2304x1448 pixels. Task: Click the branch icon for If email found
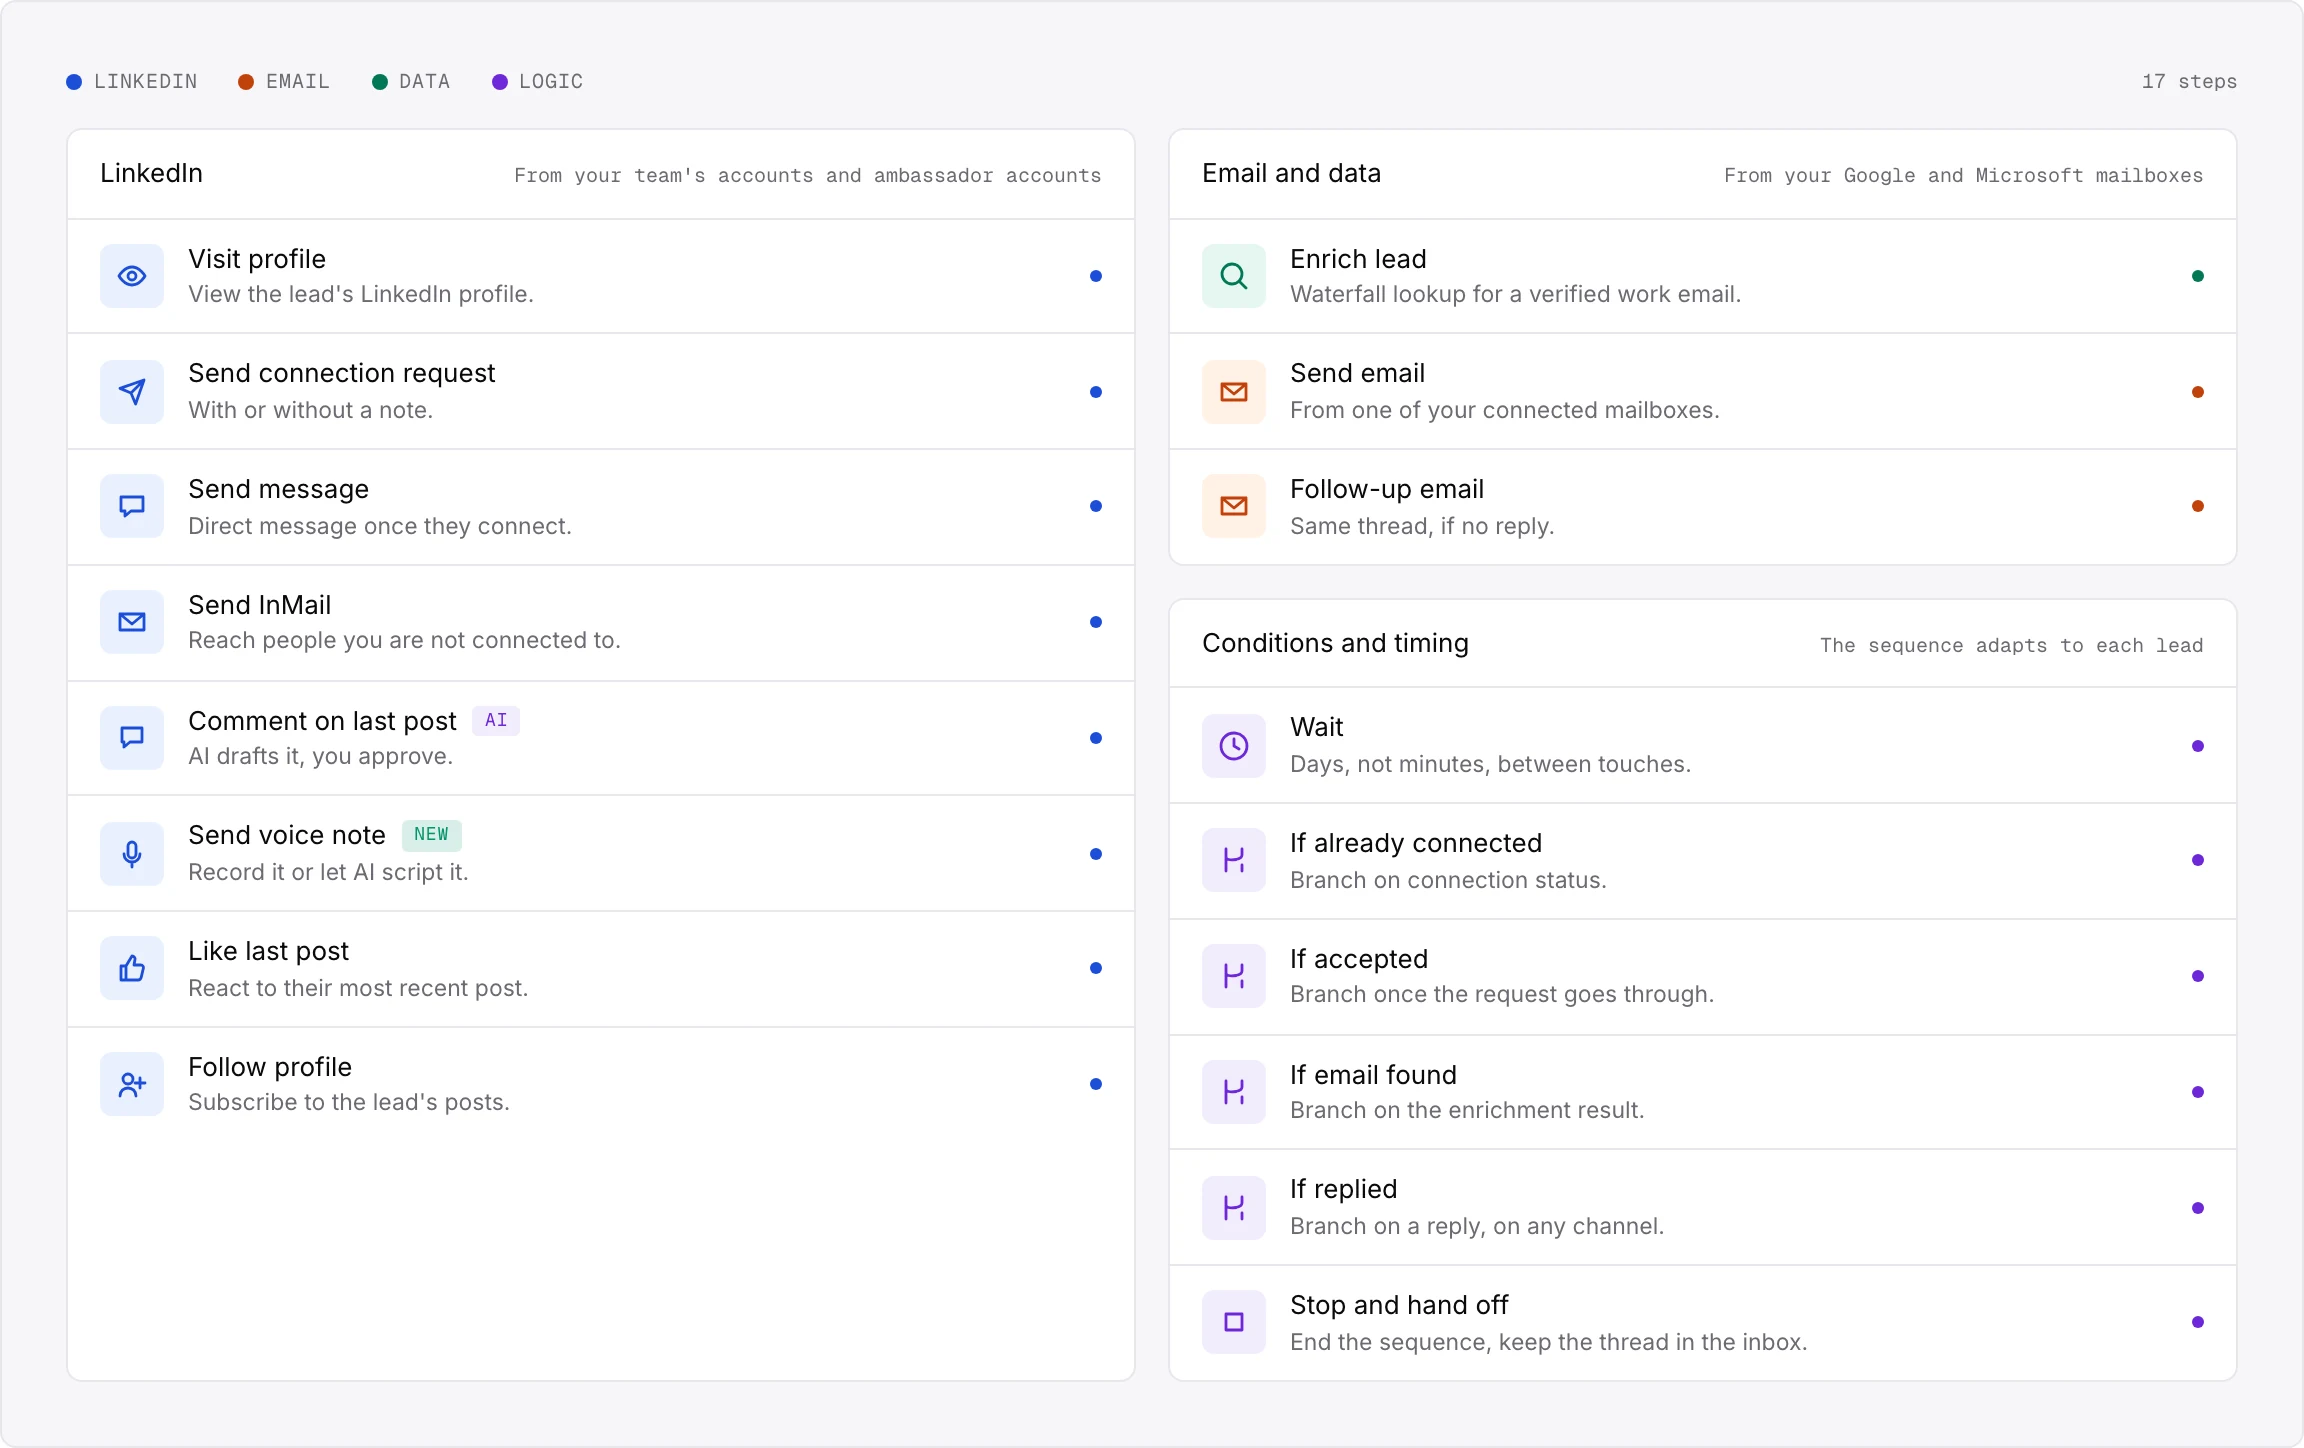[1234, 1092]
